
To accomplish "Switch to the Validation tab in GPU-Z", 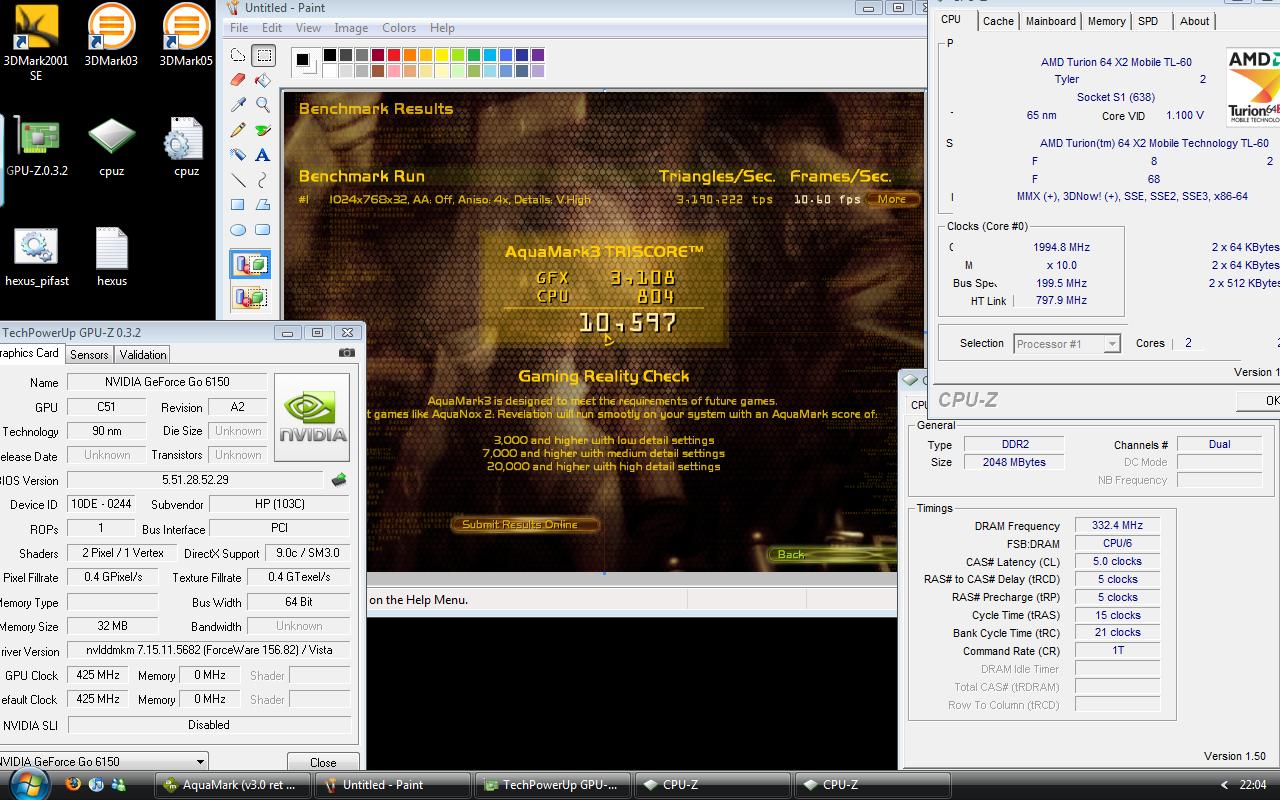I will tap(143, 354).
